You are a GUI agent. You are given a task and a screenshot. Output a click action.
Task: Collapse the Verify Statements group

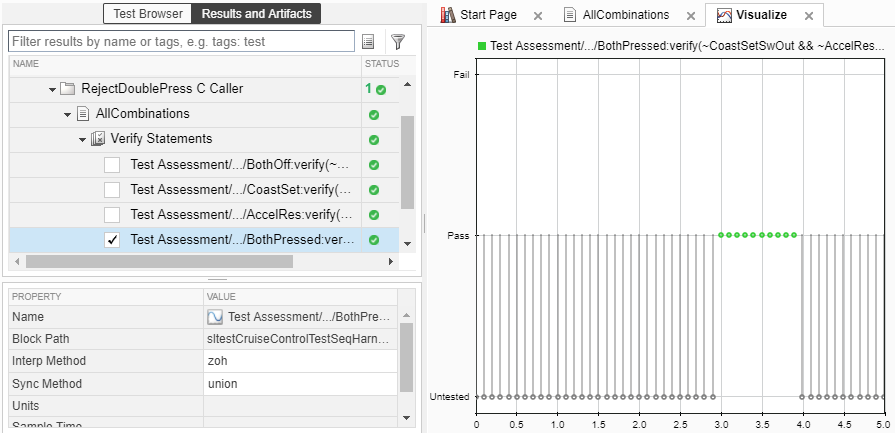point(82,139)
